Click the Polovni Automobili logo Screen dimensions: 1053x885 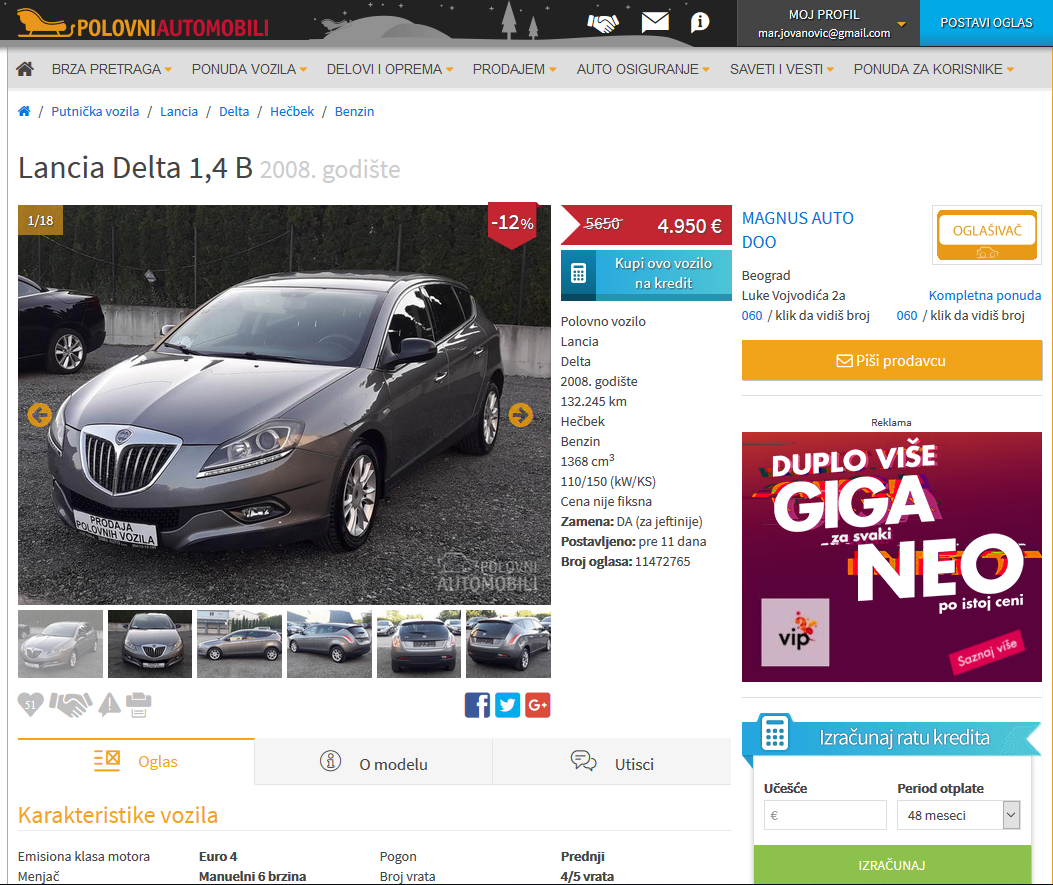click(143, 24)
